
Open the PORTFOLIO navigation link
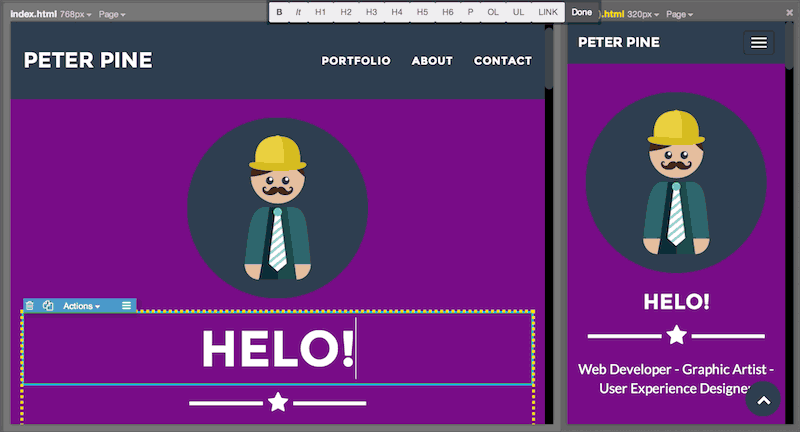(356, 61)
